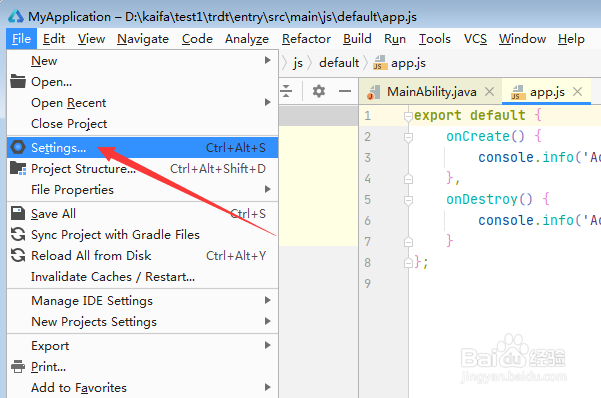Open the Help menu
The height and width of the screenshot is (398, 601).
pyautogui.click(x=571, y=39)
